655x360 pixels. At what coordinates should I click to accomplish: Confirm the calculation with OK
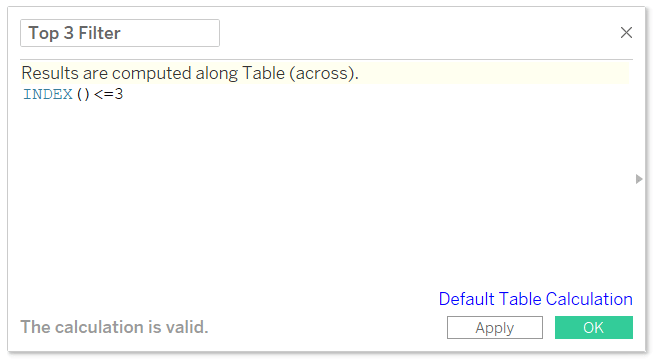(594, 327)
